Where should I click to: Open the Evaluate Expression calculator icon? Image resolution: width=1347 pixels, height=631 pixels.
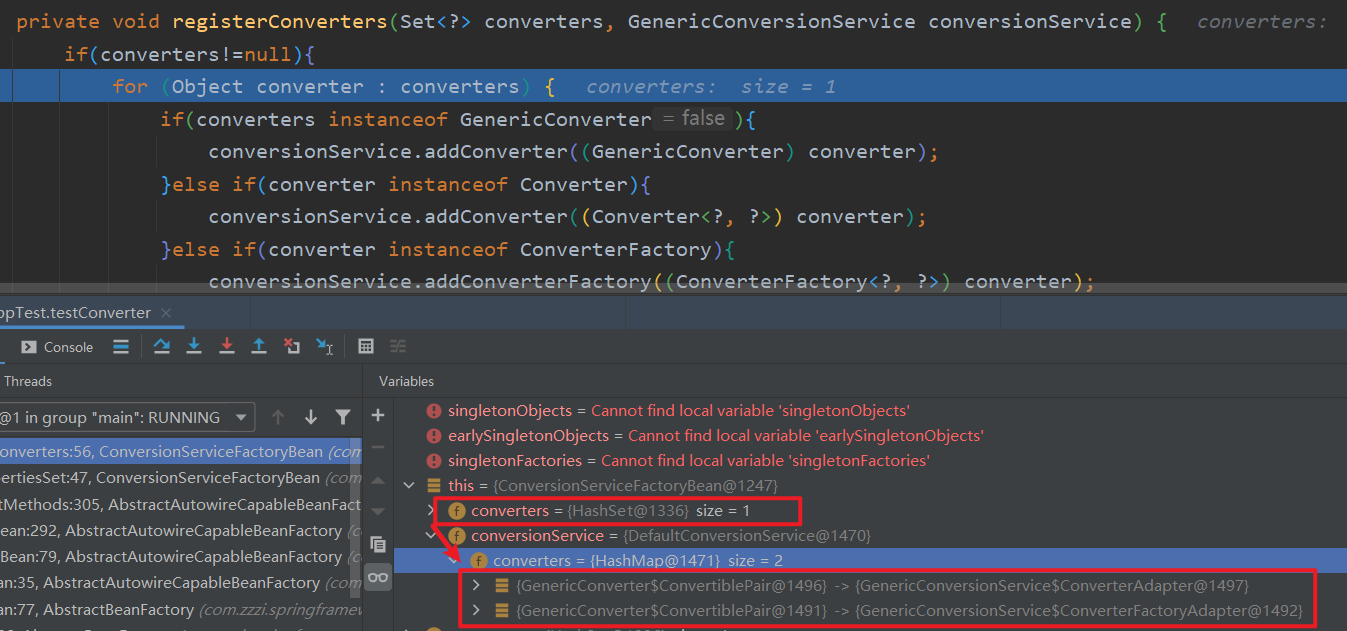(x=366, y=347)
